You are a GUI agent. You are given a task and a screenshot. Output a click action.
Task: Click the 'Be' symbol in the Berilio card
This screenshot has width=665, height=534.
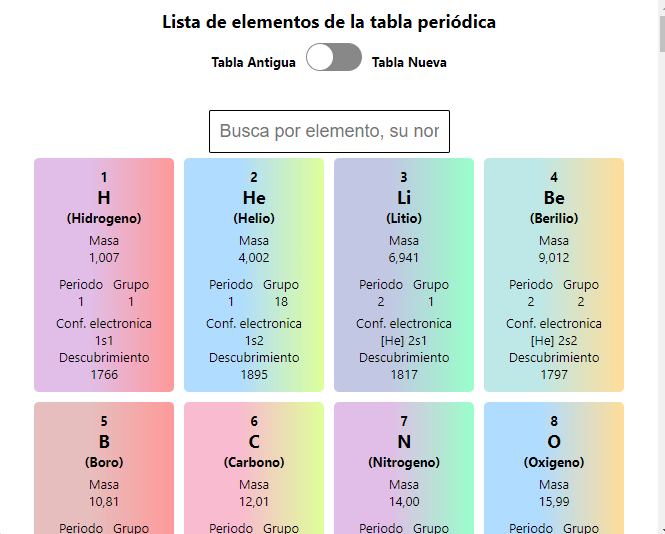point(554,197)
